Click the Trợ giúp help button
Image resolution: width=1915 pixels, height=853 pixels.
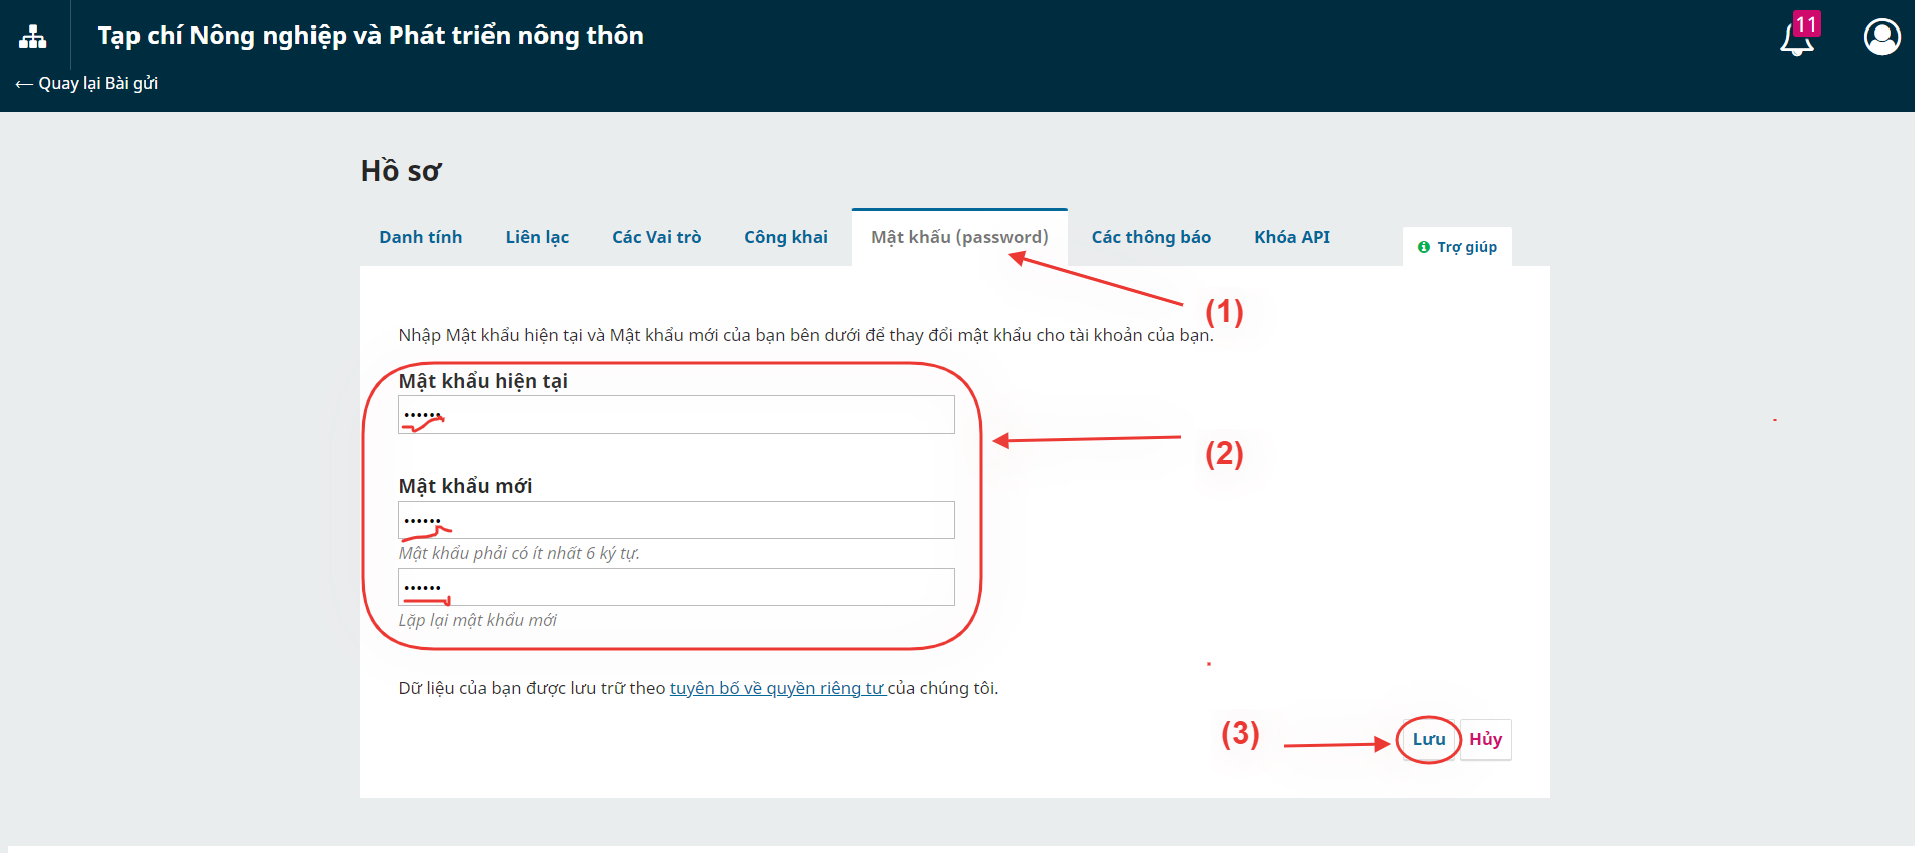tap(1457, 247)
